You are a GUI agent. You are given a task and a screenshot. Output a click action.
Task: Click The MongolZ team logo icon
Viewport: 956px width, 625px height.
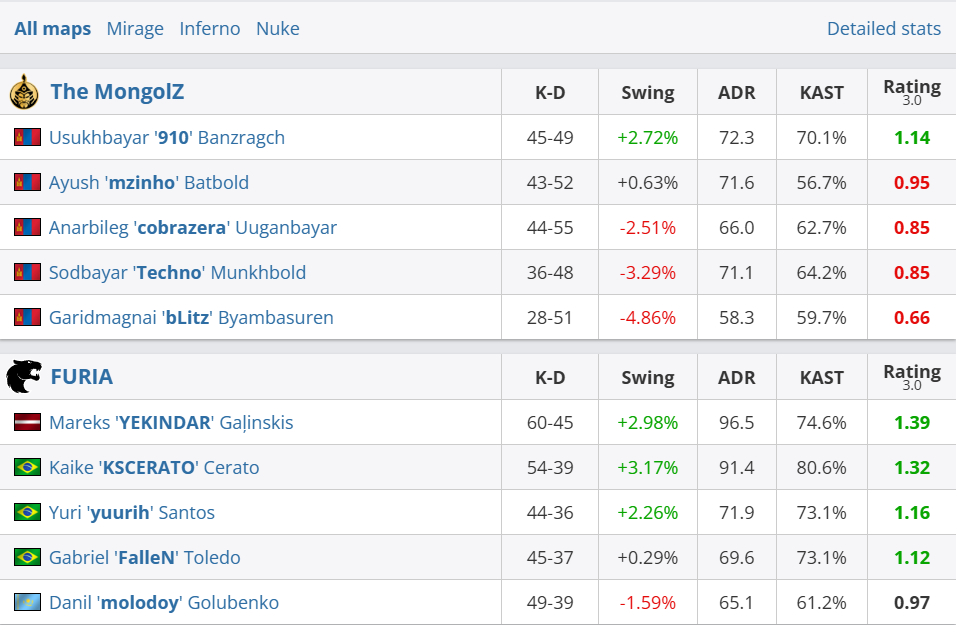coord(24,92)
